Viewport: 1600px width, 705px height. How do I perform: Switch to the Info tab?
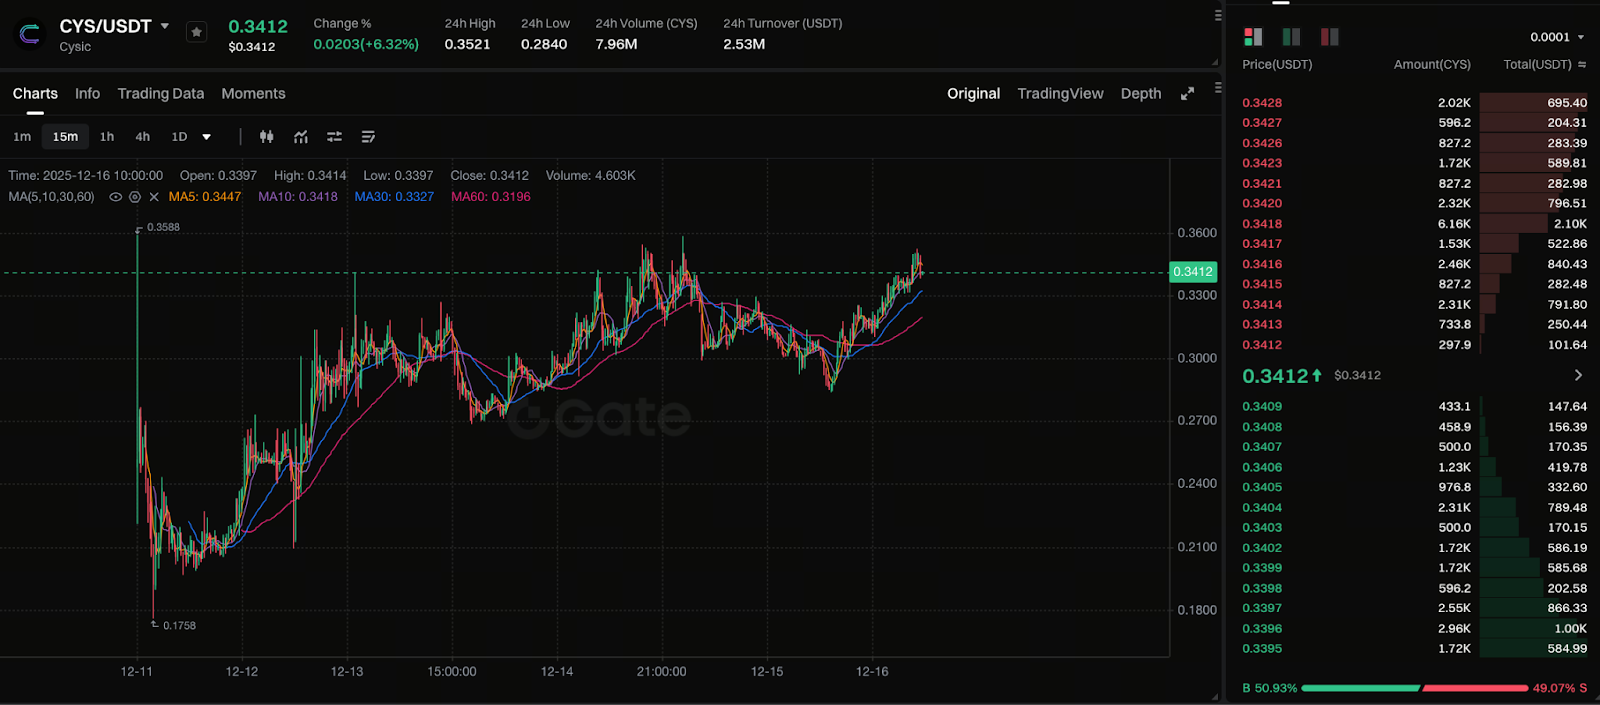[x=87, y=93]
